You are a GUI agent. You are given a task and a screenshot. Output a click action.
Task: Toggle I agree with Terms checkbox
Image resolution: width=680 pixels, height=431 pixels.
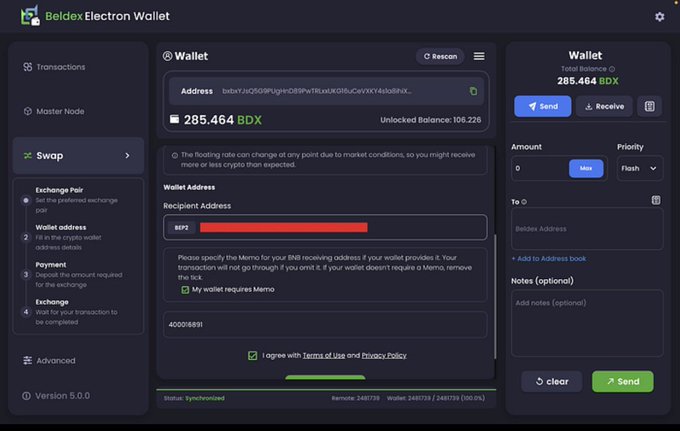252,356
